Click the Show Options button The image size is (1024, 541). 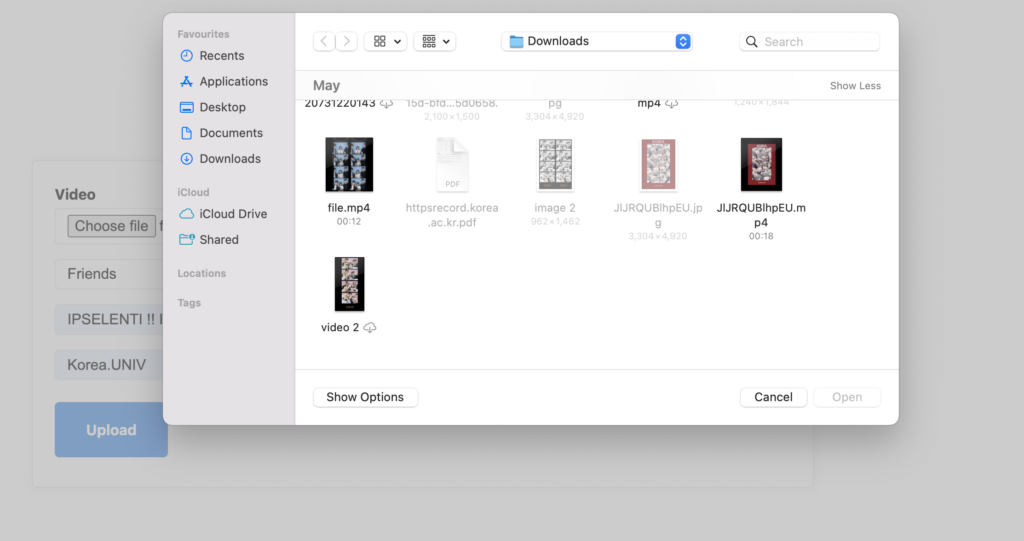[365, 397]
